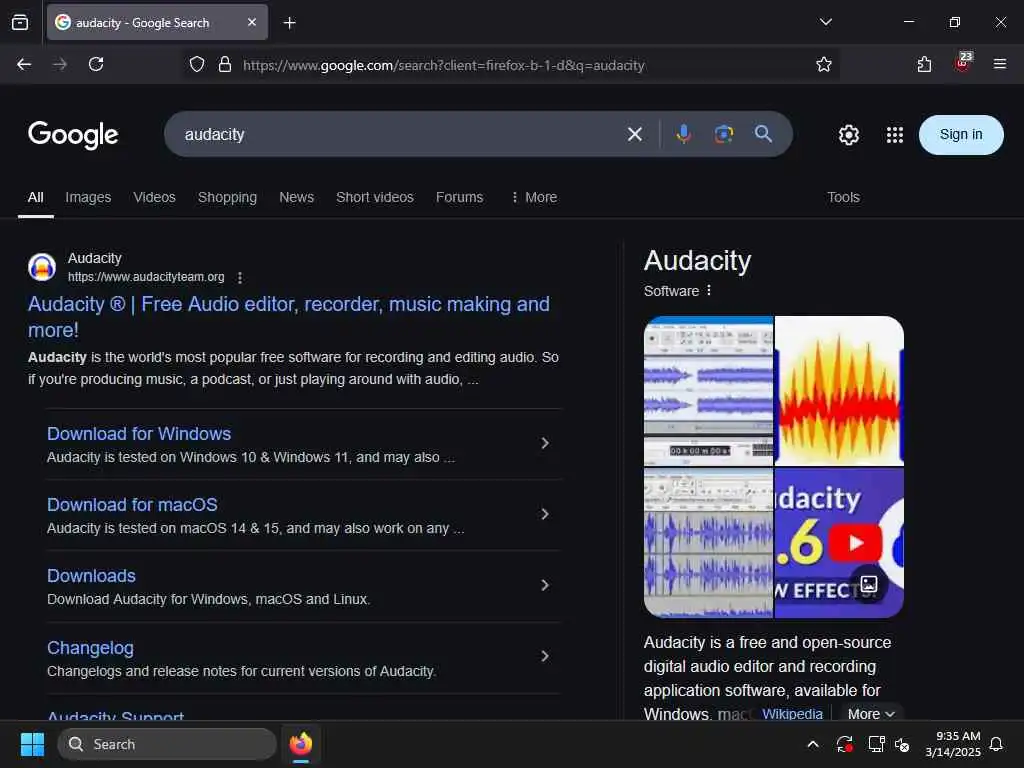Open the sync status tray icon with red dot
Viewport: 1024px width, 768px height.
844,744
